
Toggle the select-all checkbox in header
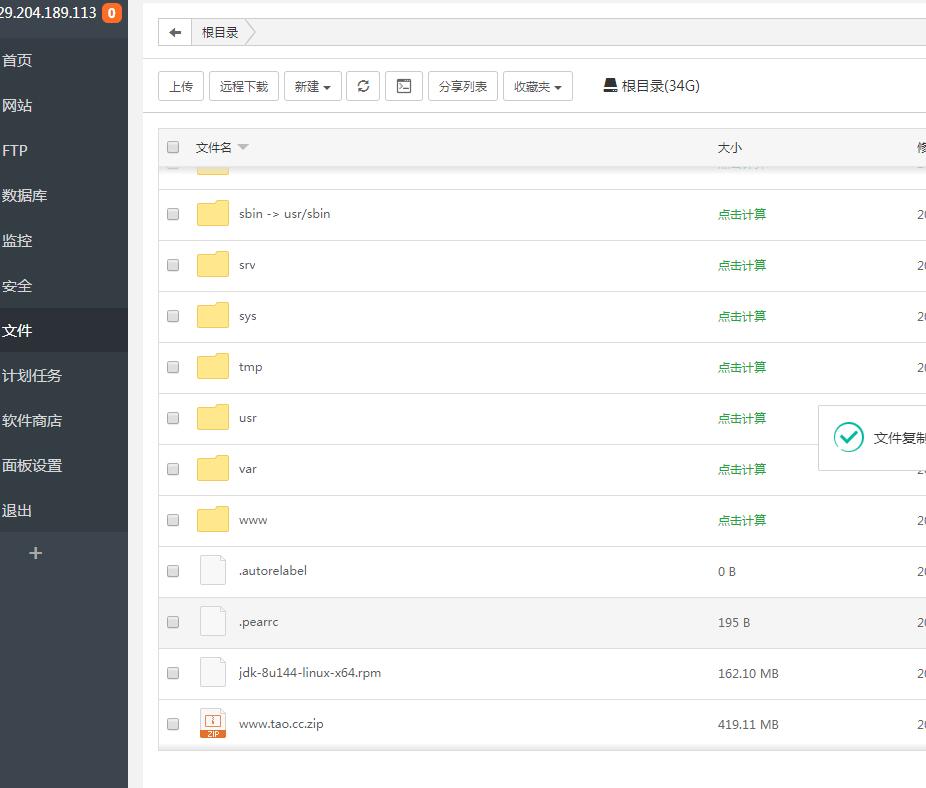coord(173,147)
